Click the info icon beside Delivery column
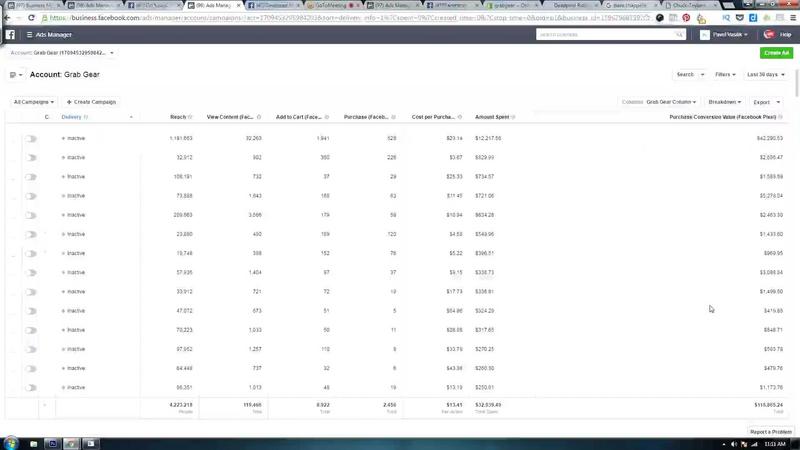The width and height of the screenshot is (800, 450). point(86,117)
